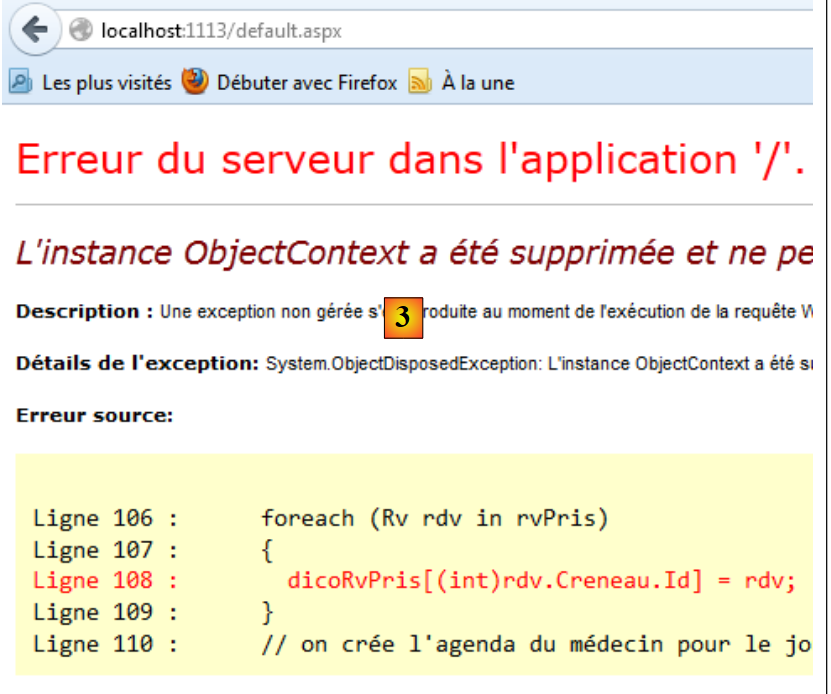Click the Firefox logo in bookmarks toolbar
The image size is (831, 694).
pyautogui.click(x=195, y=82)
